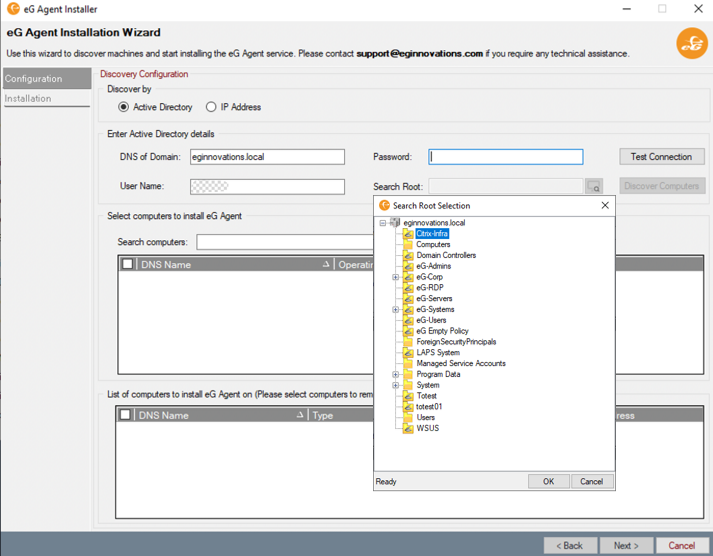Expand the eG-Systems tree node

(x=396, y=310)
